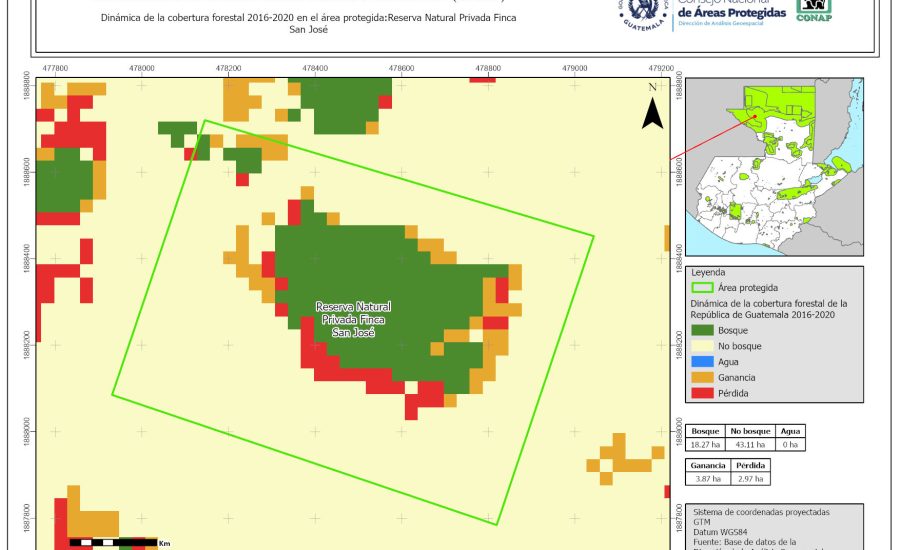900x550 pixels.
Task: Click the Ganancia 3.87 ha table value
Action: pos(708,480)
